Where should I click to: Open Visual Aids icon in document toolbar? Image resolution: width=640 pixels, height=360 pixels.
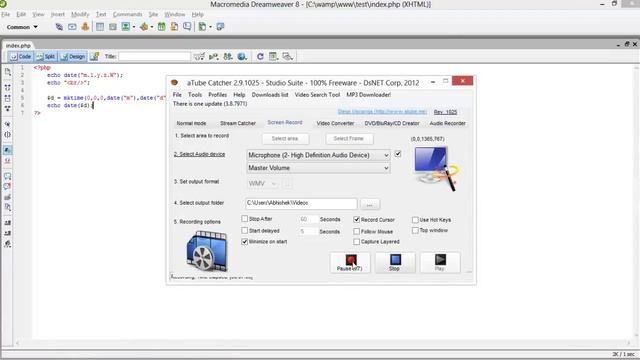pyautogui.click(x=288, y=57)
